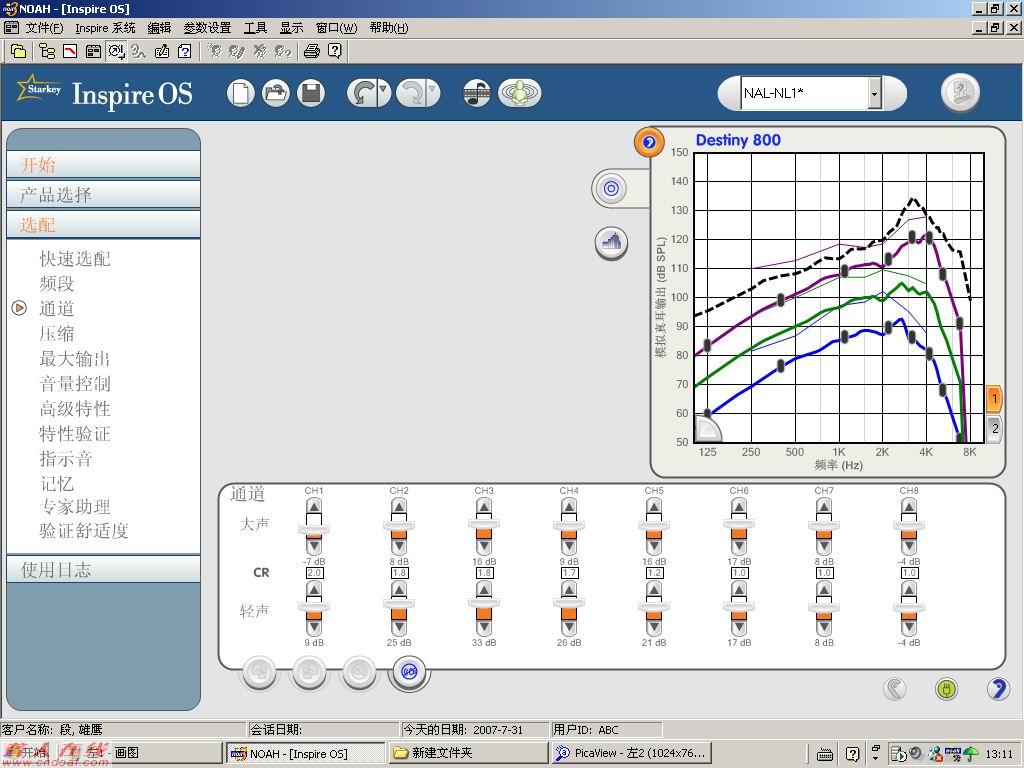Open 音量控制 in the sidebar

(75, 383)
